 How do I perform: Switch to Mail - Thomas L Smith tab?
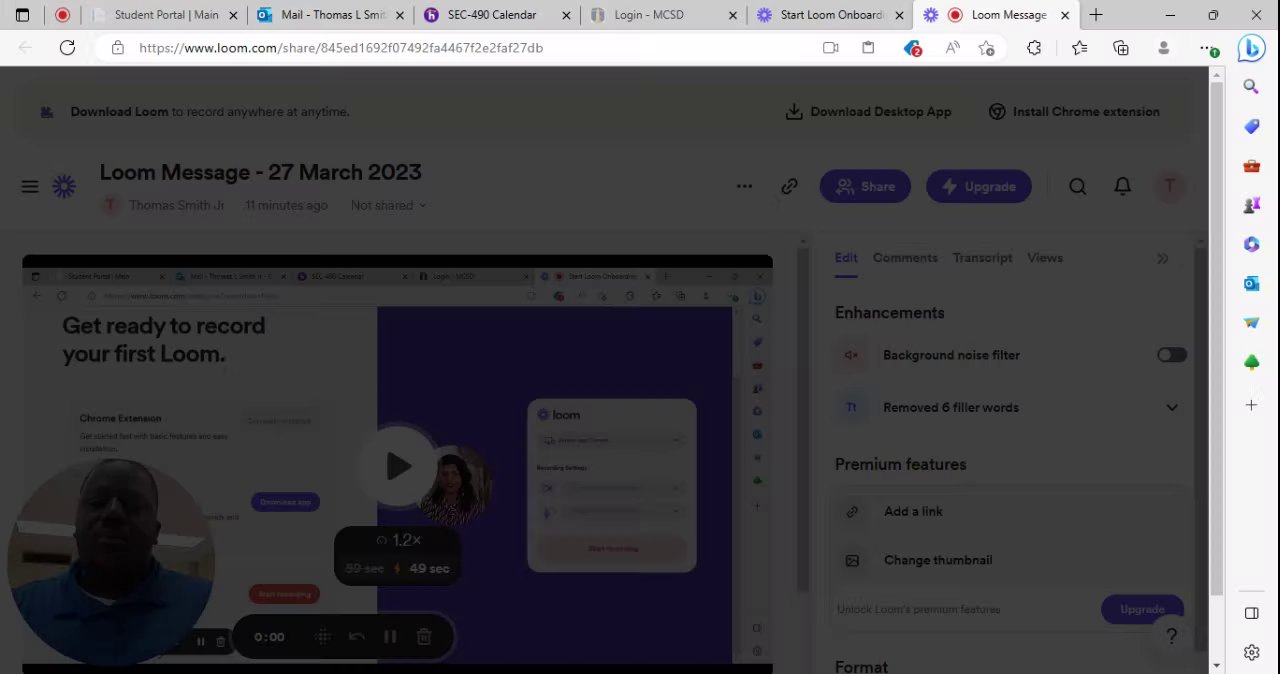pyautogui.click(x=330, y=15)
